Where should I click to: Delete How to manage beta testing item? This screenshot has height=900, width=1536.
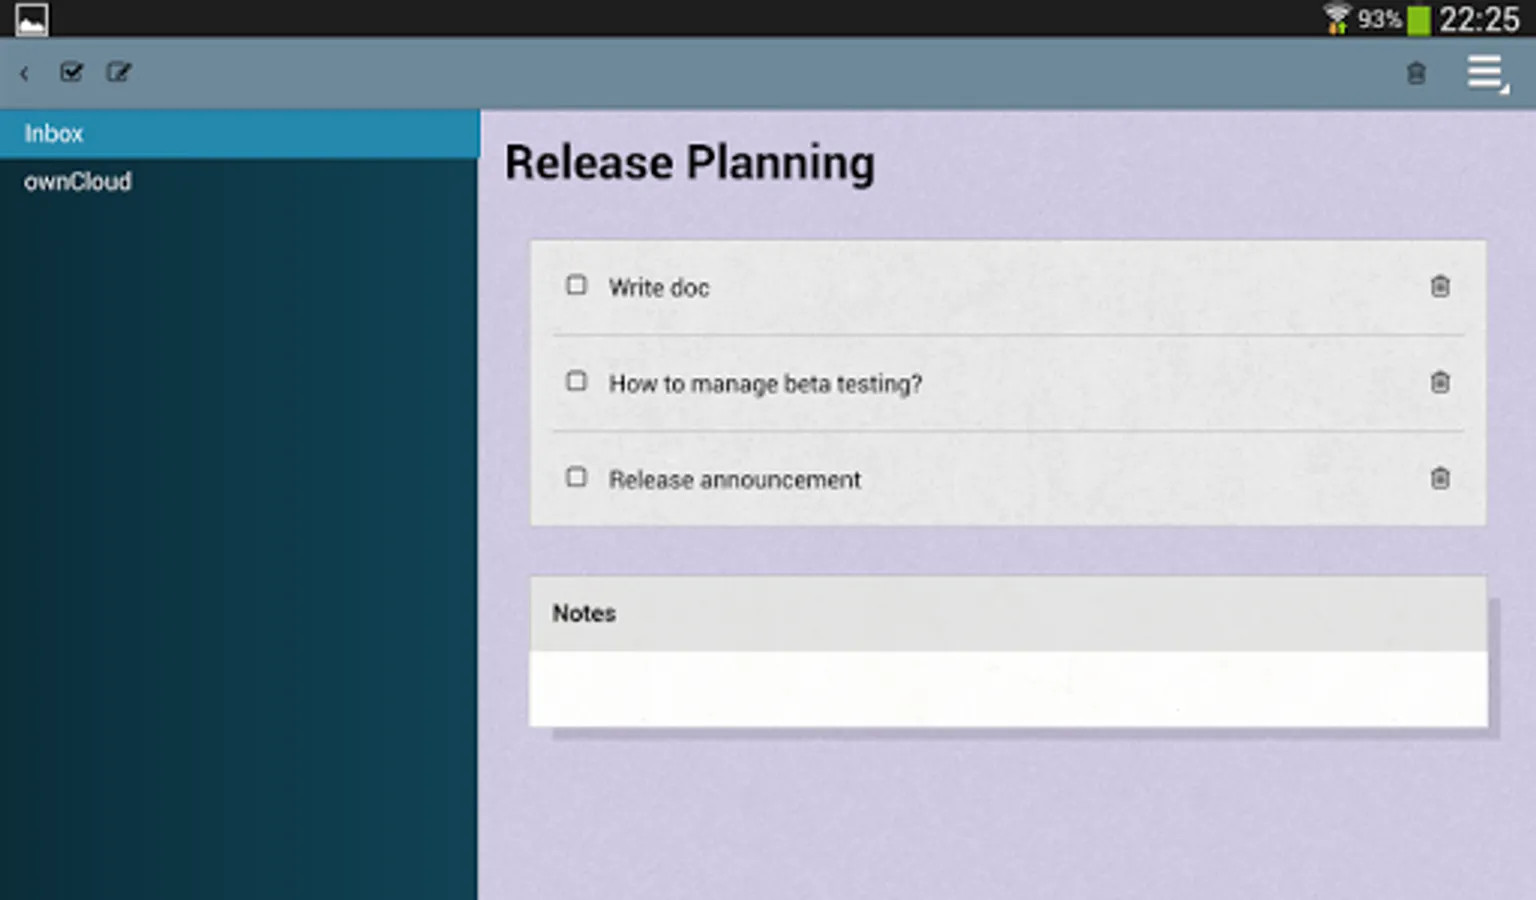(x=1440, y=383)
